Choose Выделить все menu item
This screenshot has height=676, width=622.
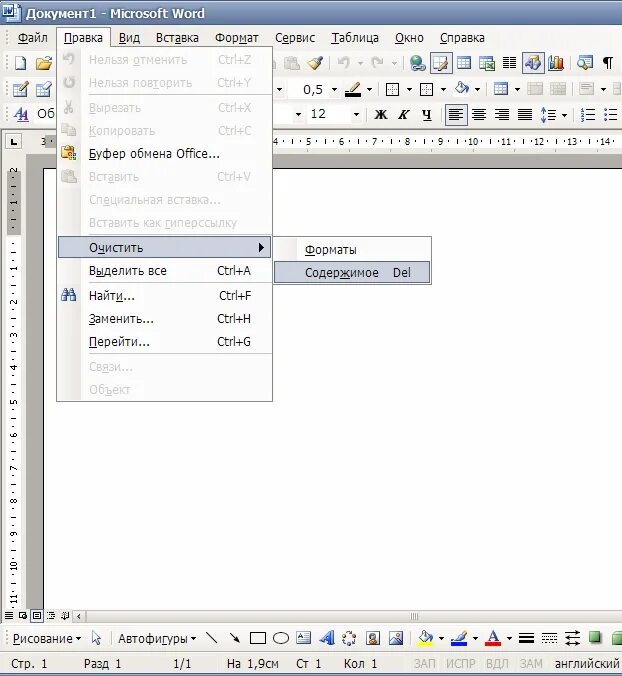tap(165, 271)
